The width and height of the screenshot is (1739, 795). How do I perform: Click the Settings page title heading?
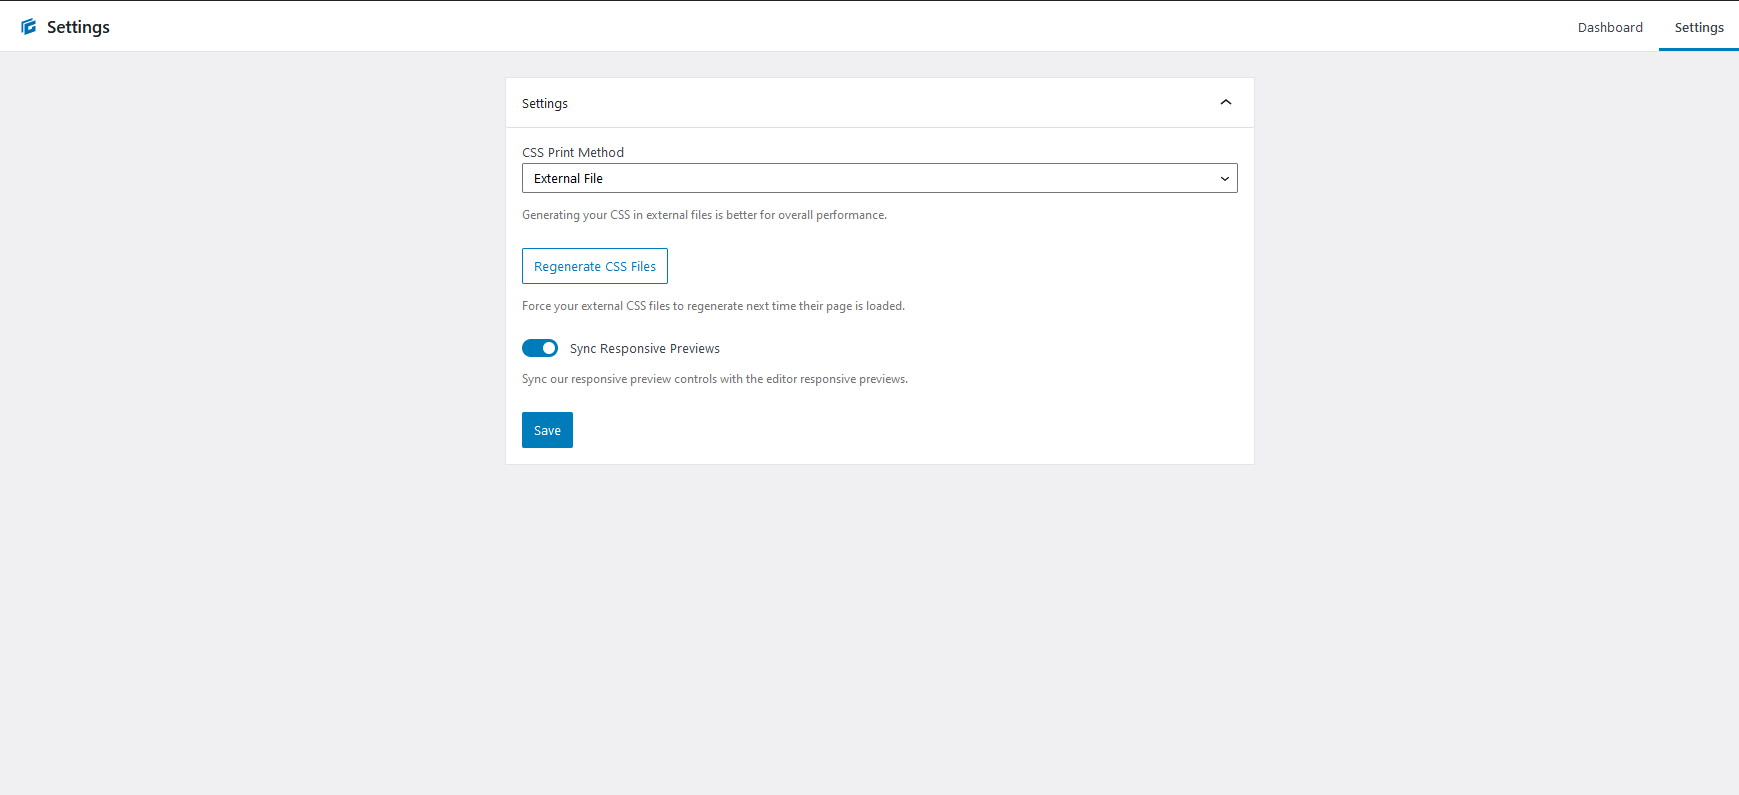[78, 27]
